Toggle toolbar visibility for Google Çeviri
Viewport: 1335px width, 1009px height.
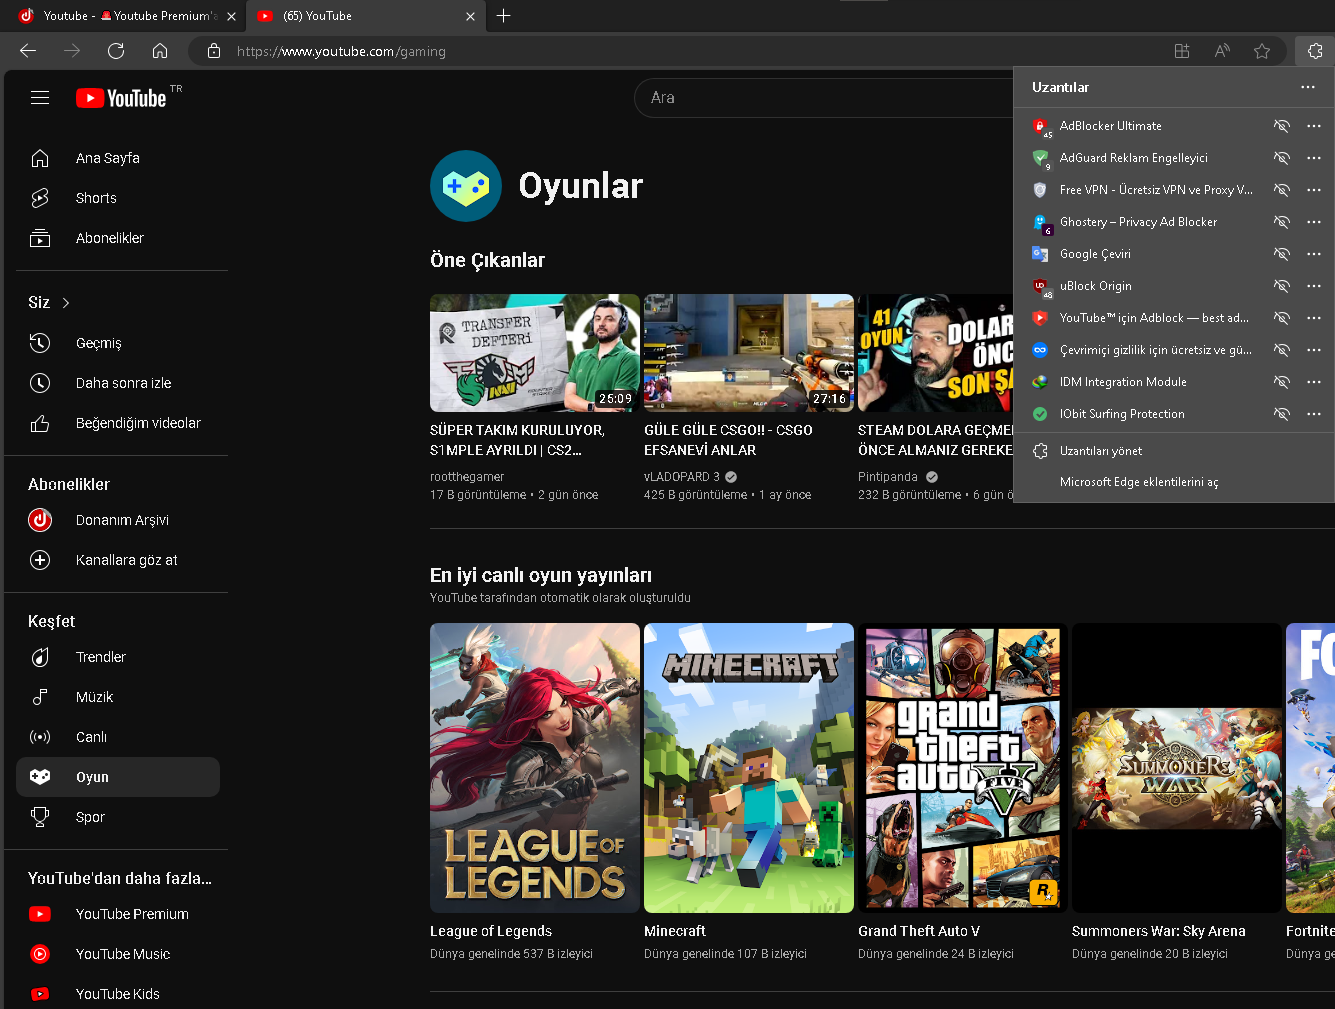pyautogui.click(x=1281, y=254)
